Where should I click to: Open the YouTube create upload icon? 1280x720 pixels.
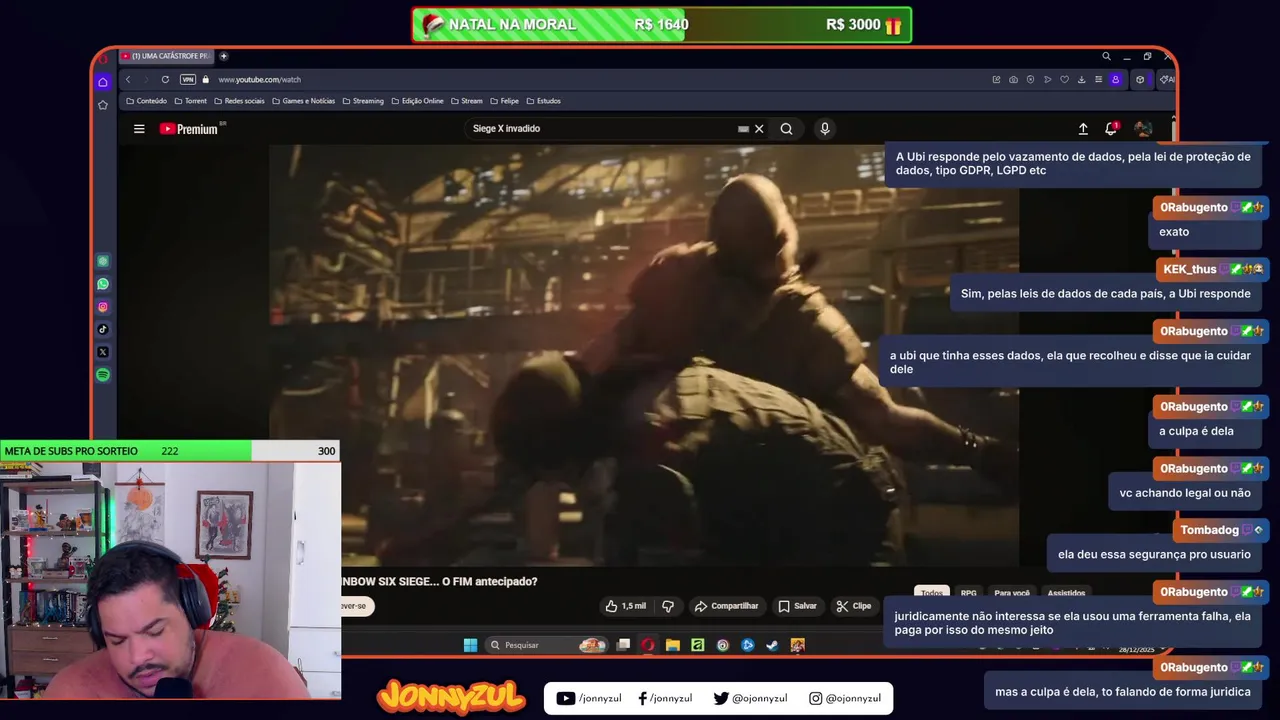(x=1083, y=129)
